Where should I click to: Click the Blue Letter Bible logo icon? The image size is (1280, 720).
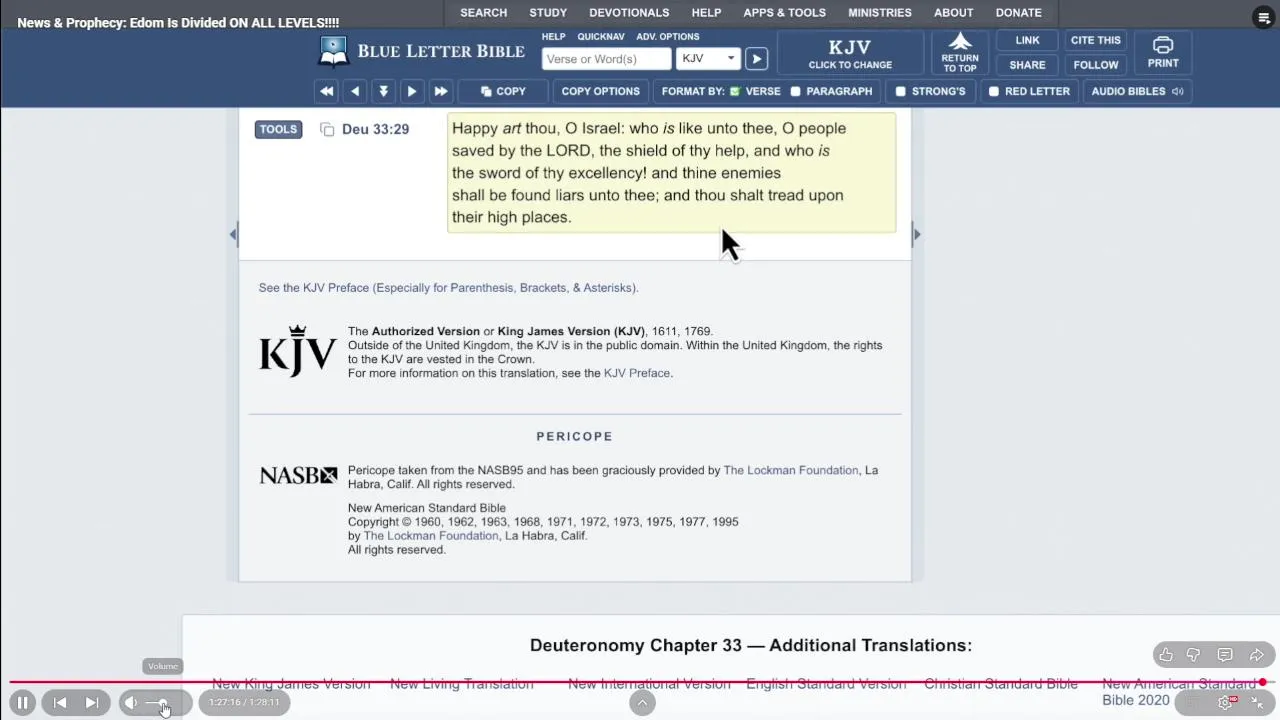[x=334, y=50]
